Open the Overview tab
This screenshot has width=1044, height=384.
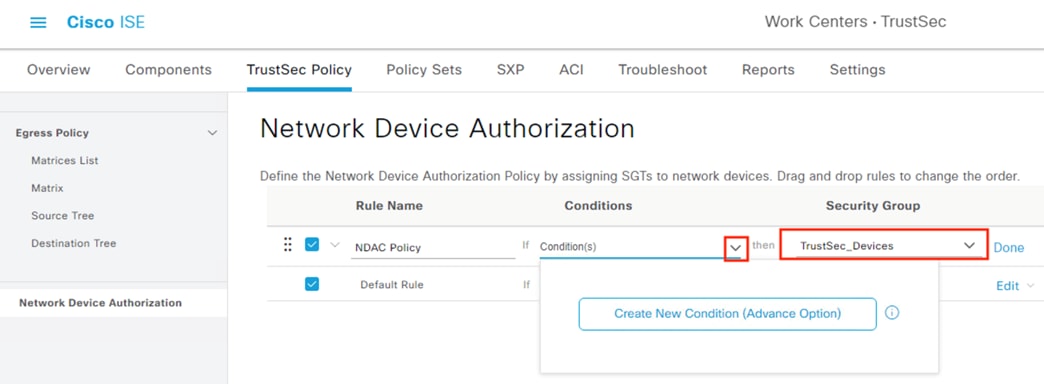click(x=59, y=70)
